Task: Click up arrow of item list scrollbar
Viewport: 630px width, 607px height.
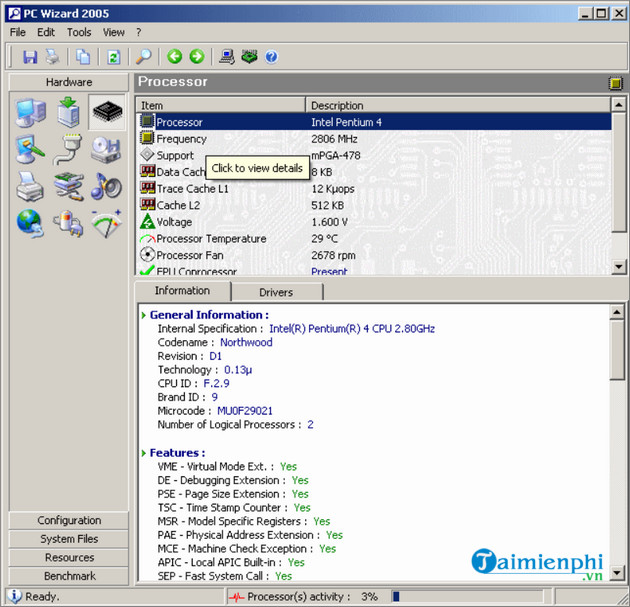Action: click(x=619, y=105)
